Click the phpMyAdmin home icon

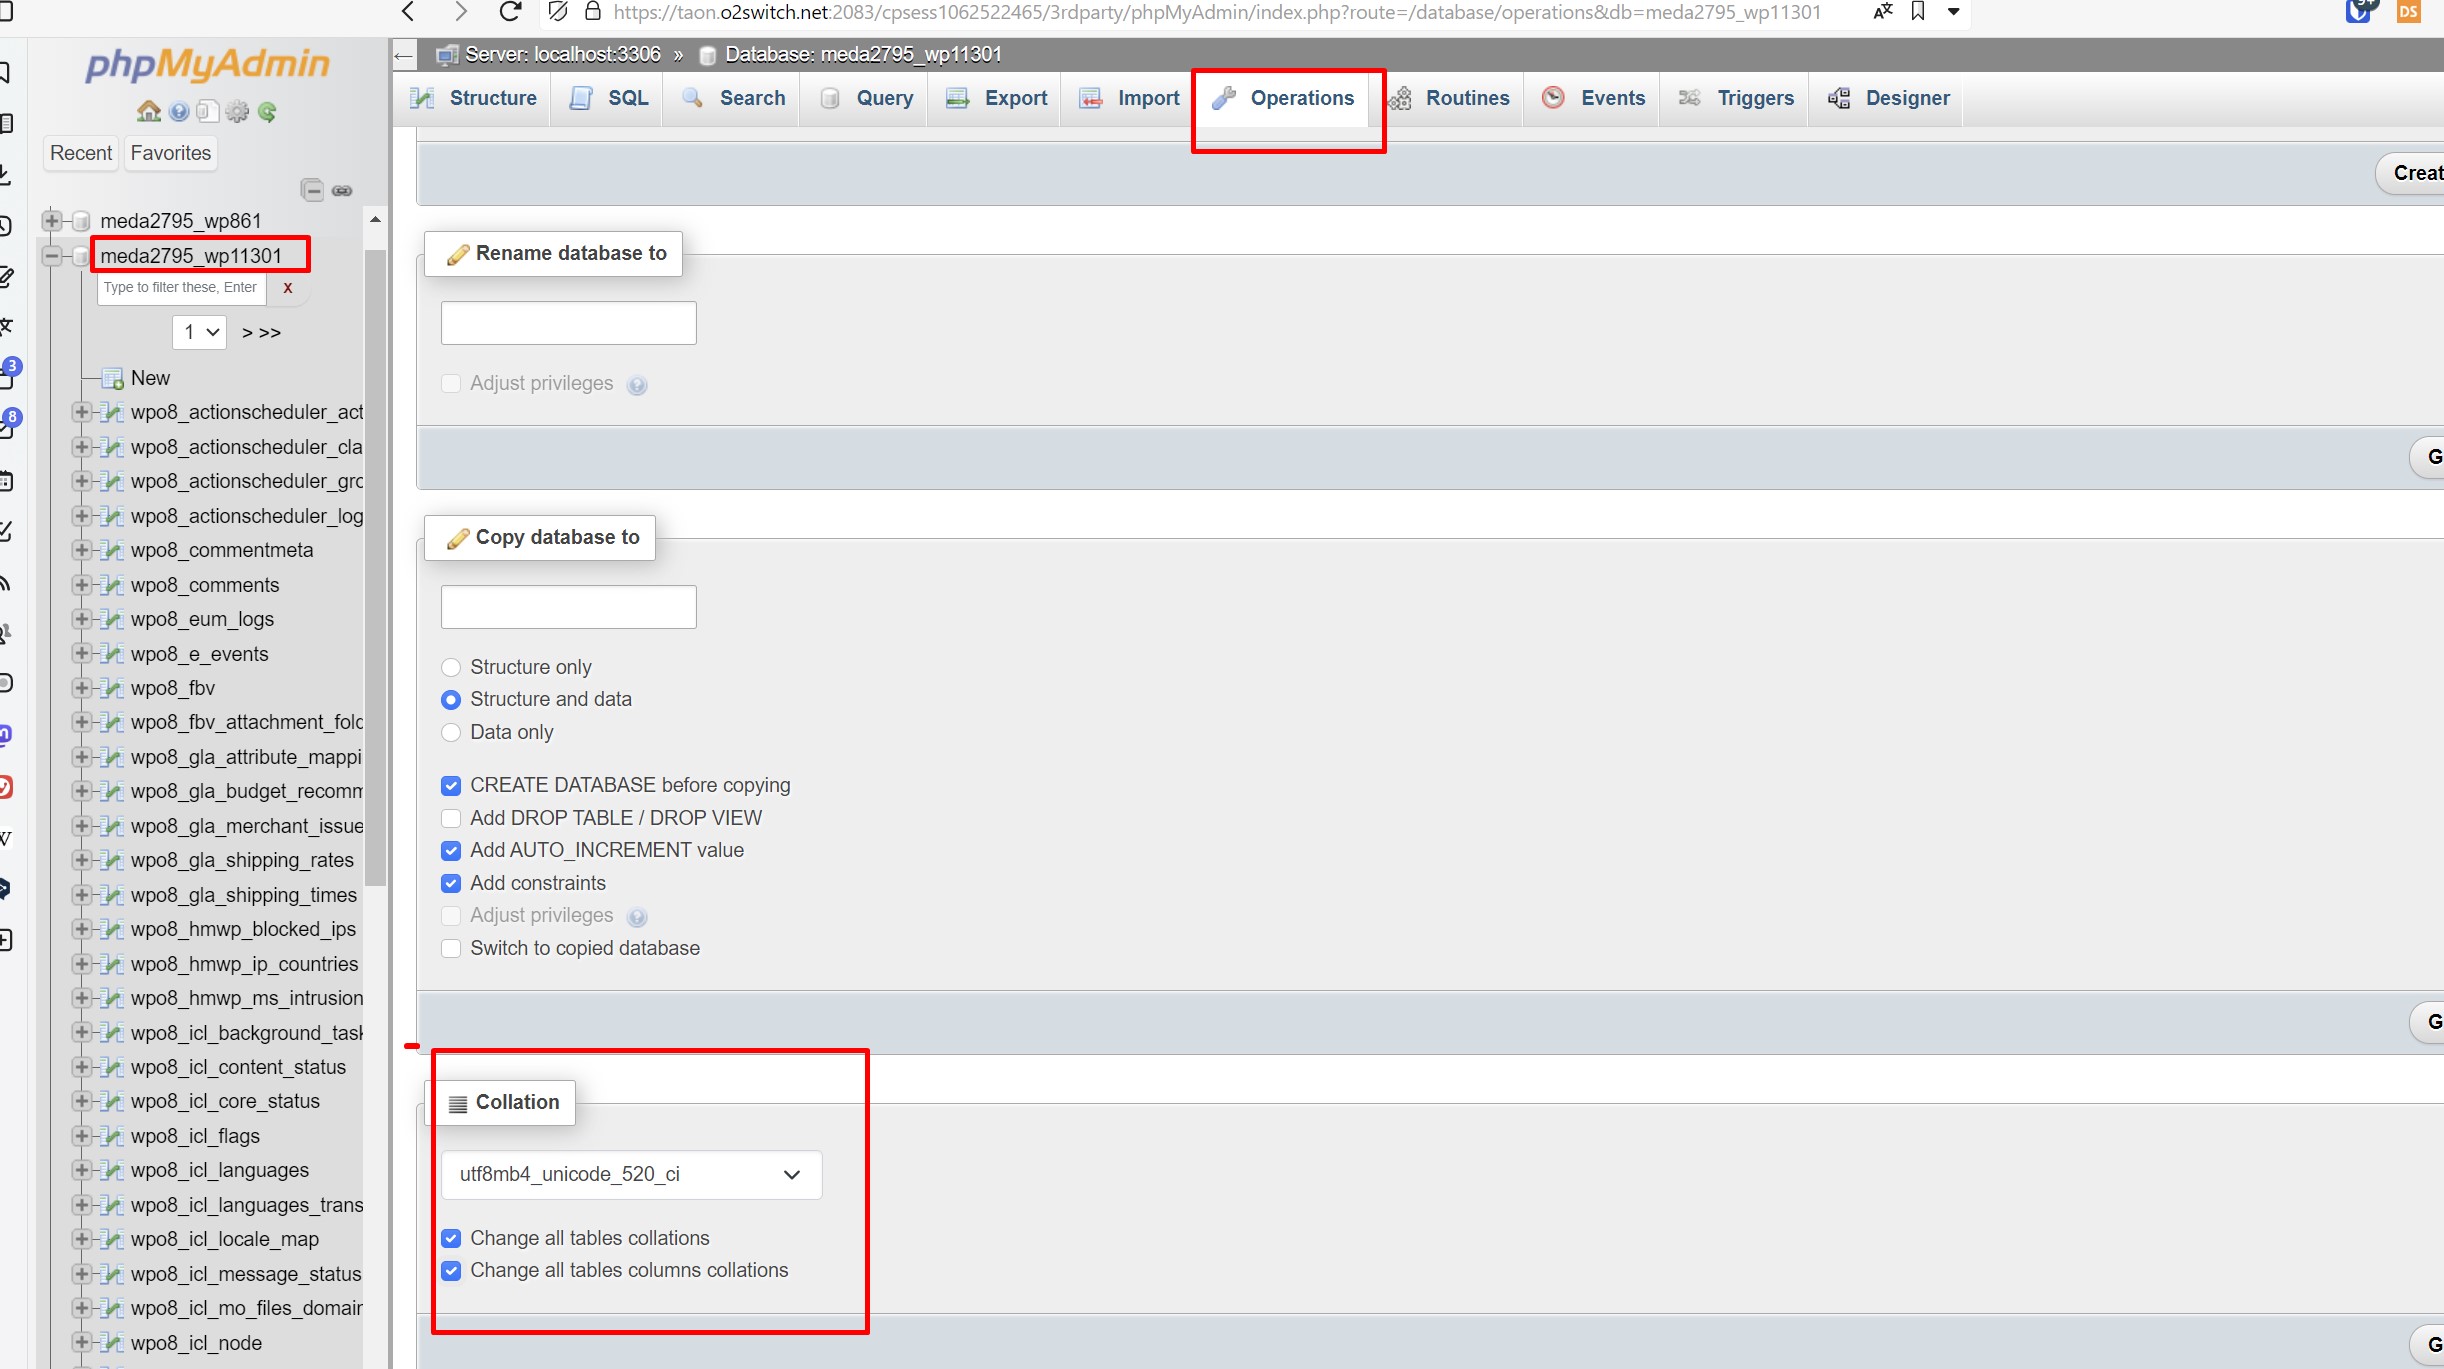pos(149,111)
